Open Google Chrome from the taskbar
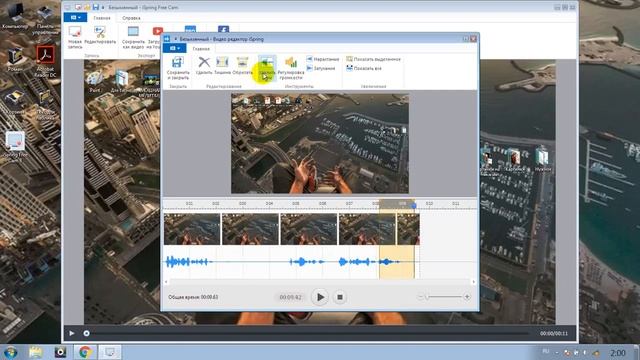 (x=85, y=352)
